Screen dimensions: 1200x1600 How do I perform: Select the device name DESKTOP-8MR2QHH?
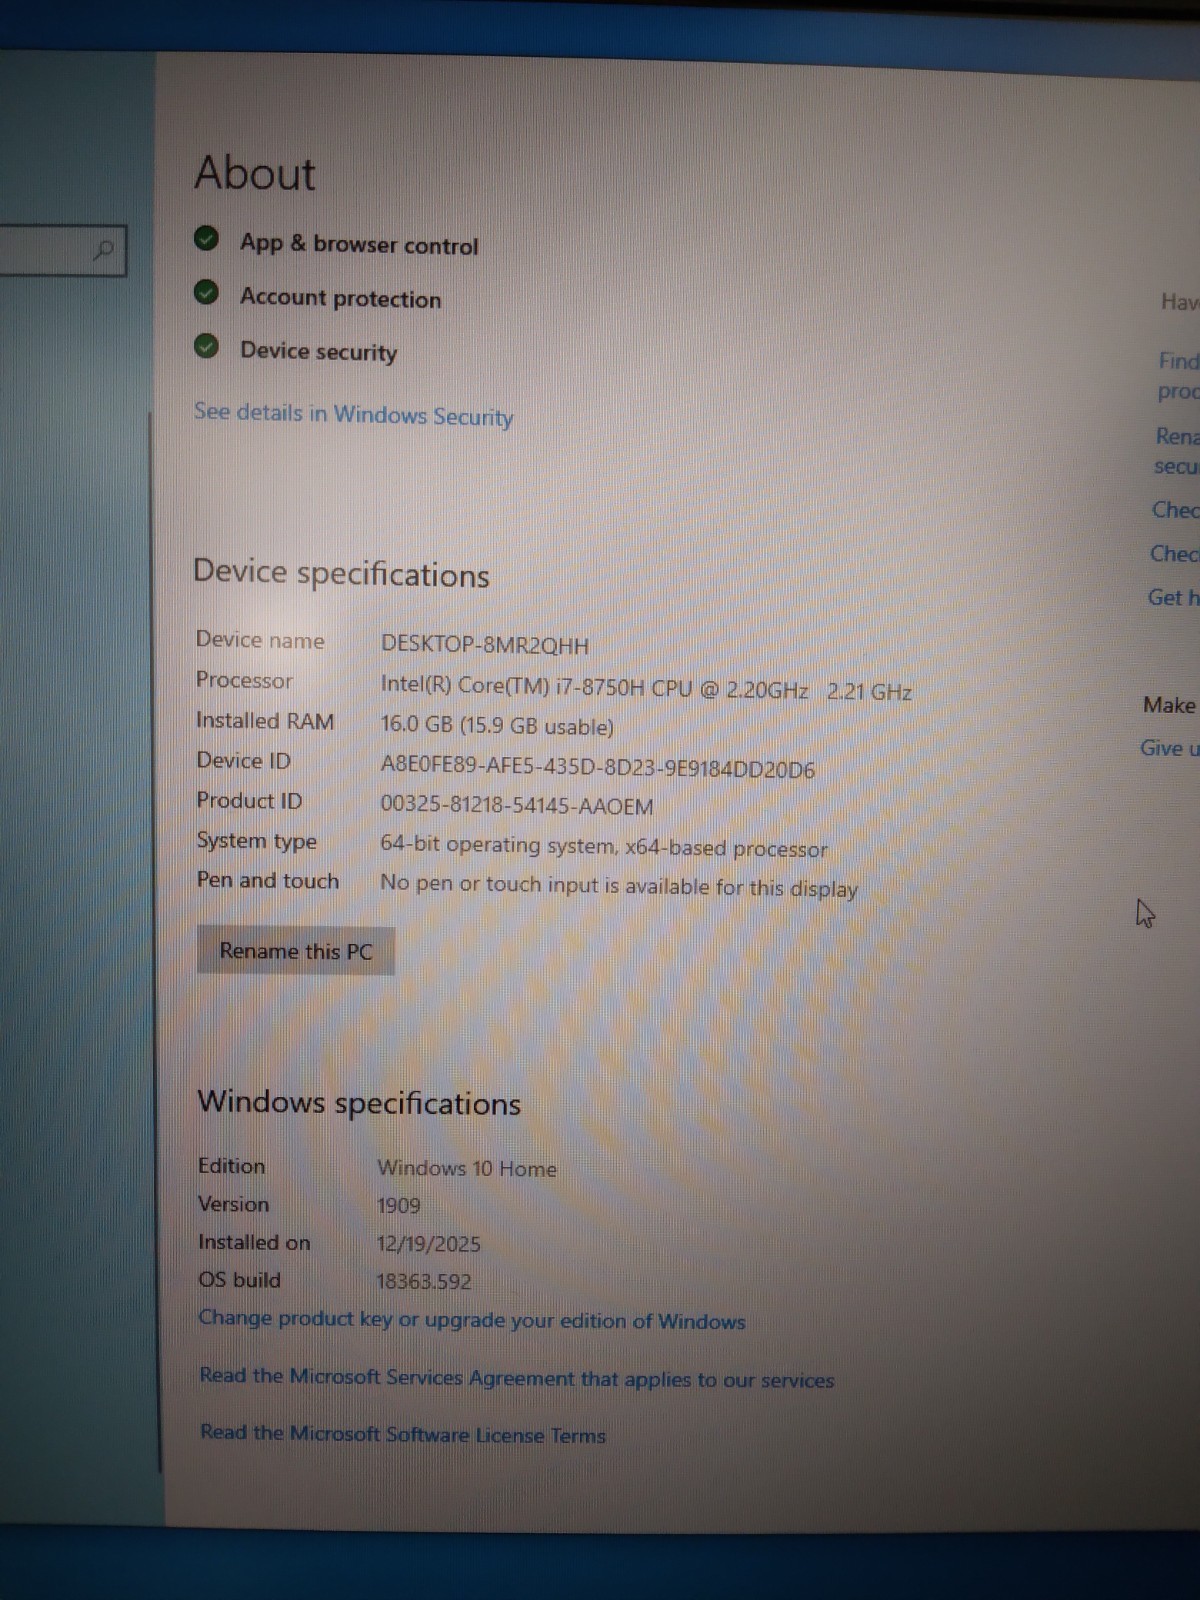(x=485, y=645)
